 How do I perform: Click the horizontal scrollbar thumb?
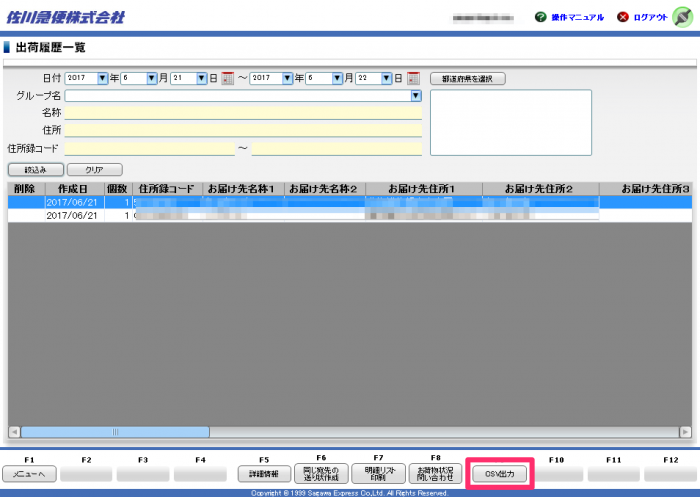pos(115,432)
